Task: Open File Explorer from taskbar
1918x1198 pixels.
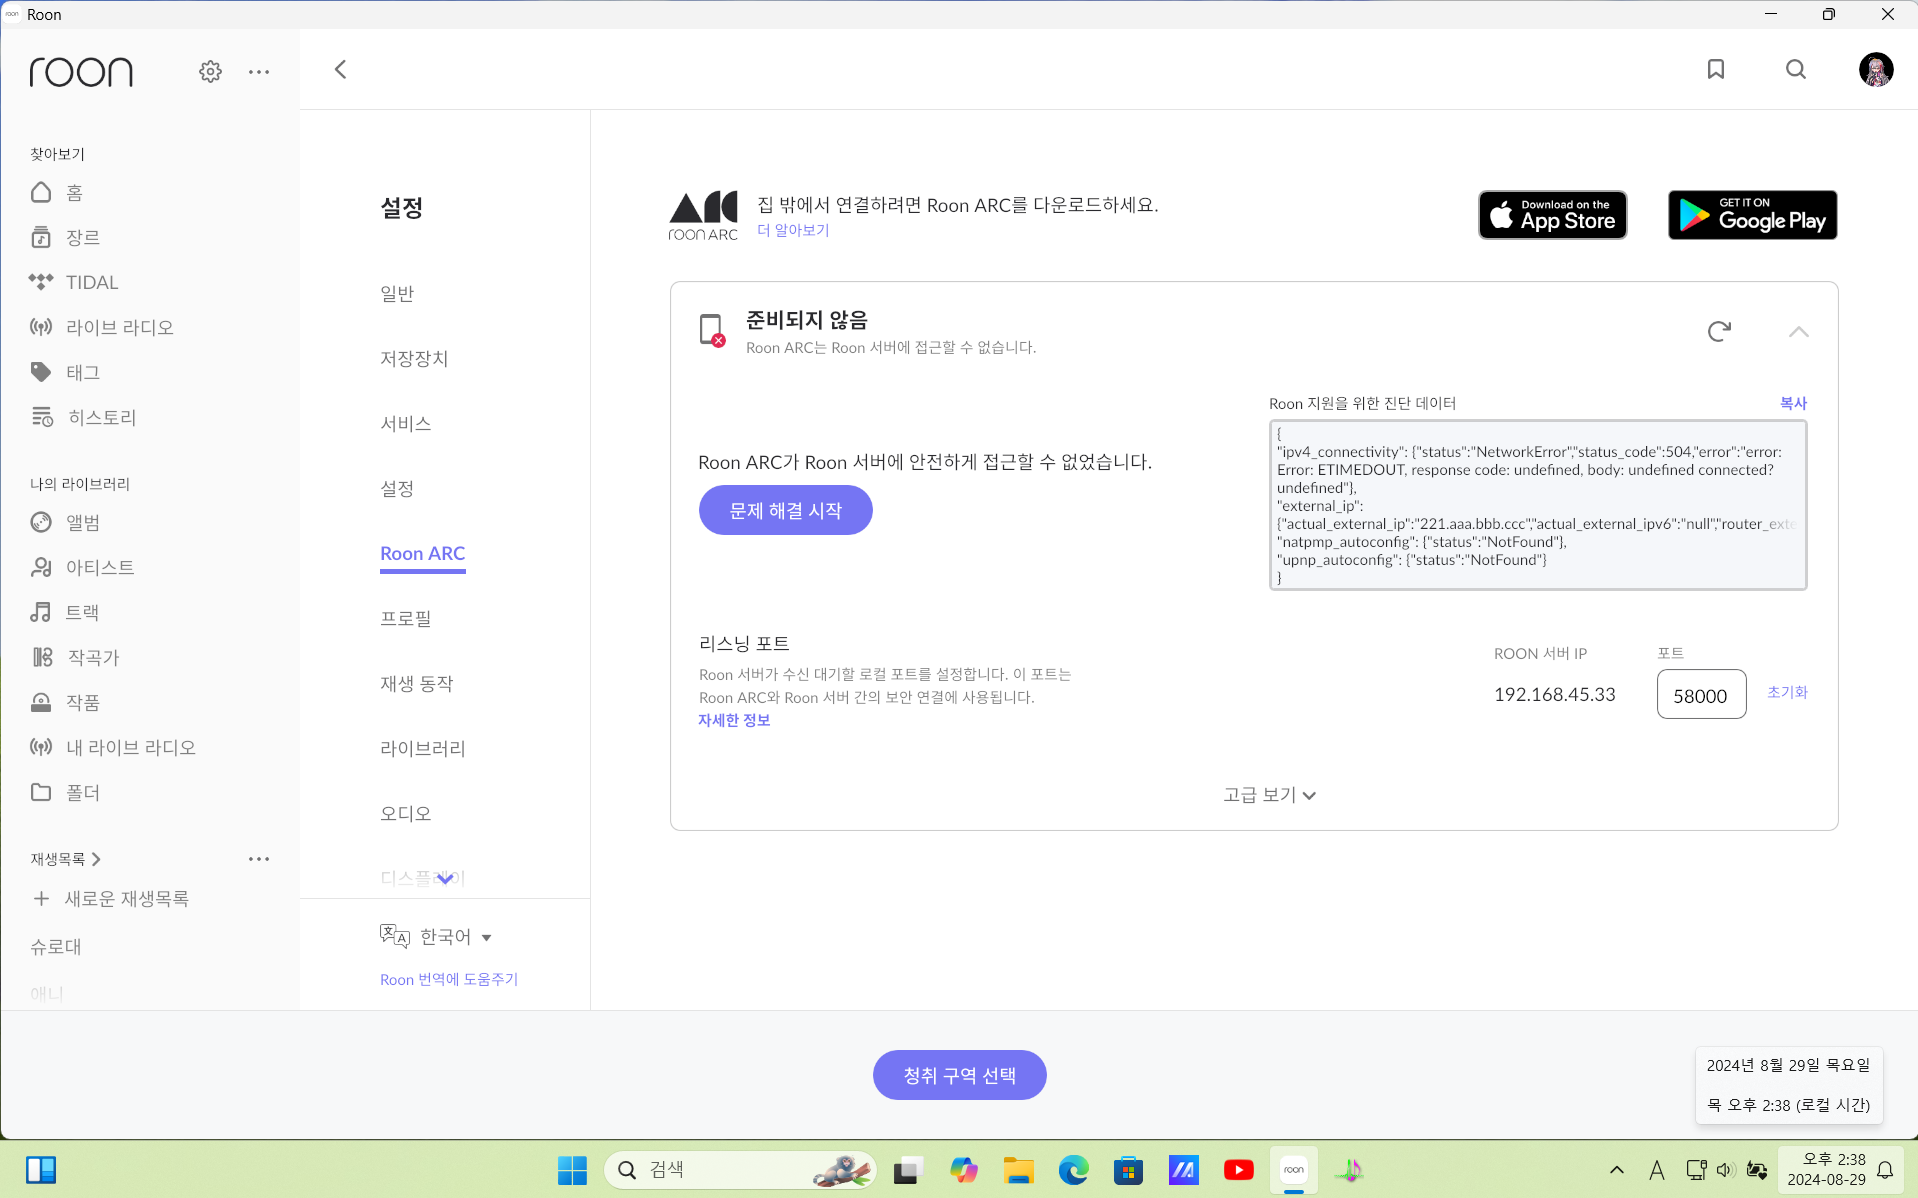Action: pos(1018,1170)
